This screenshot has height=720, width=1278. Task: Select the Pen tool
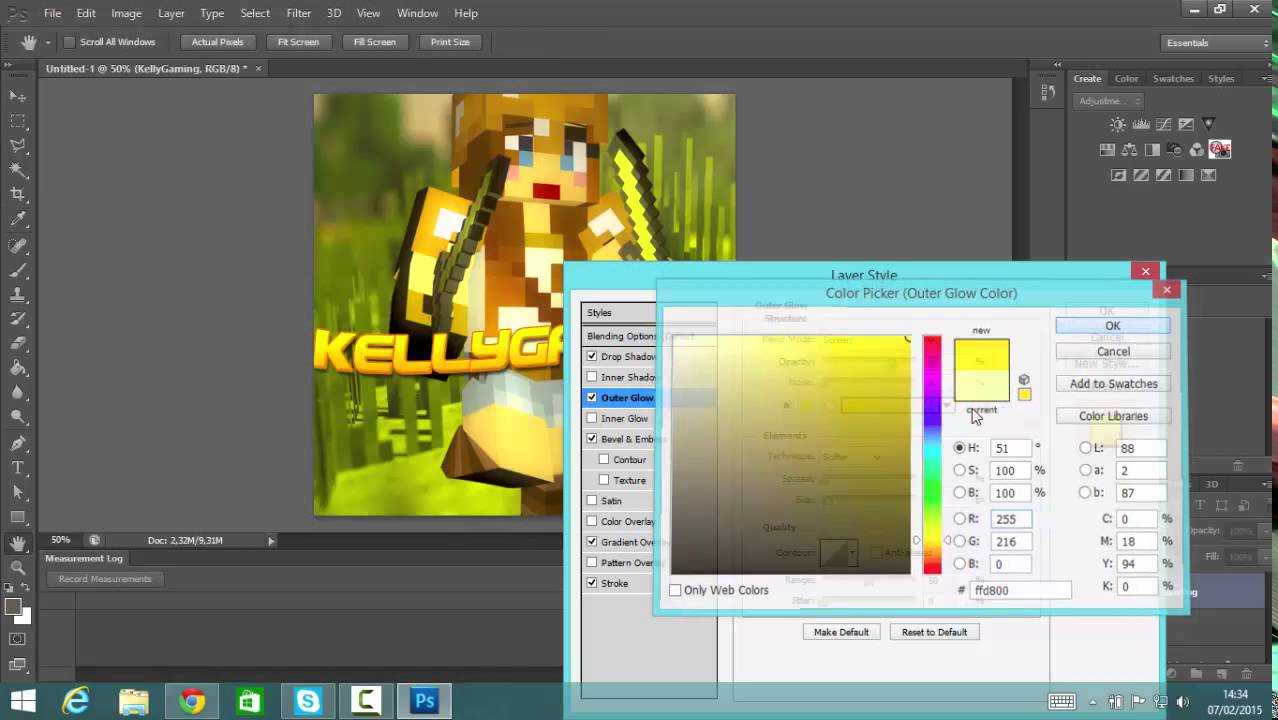18,443
